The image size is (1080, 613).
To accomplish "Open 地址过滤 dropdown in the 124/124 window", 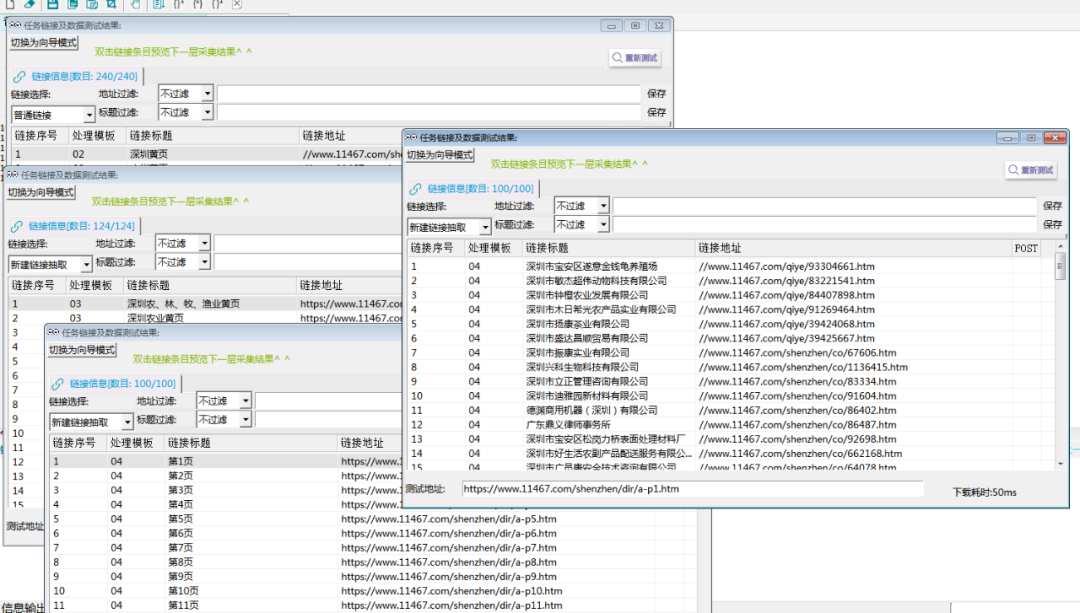I will (x=183, y=243).
